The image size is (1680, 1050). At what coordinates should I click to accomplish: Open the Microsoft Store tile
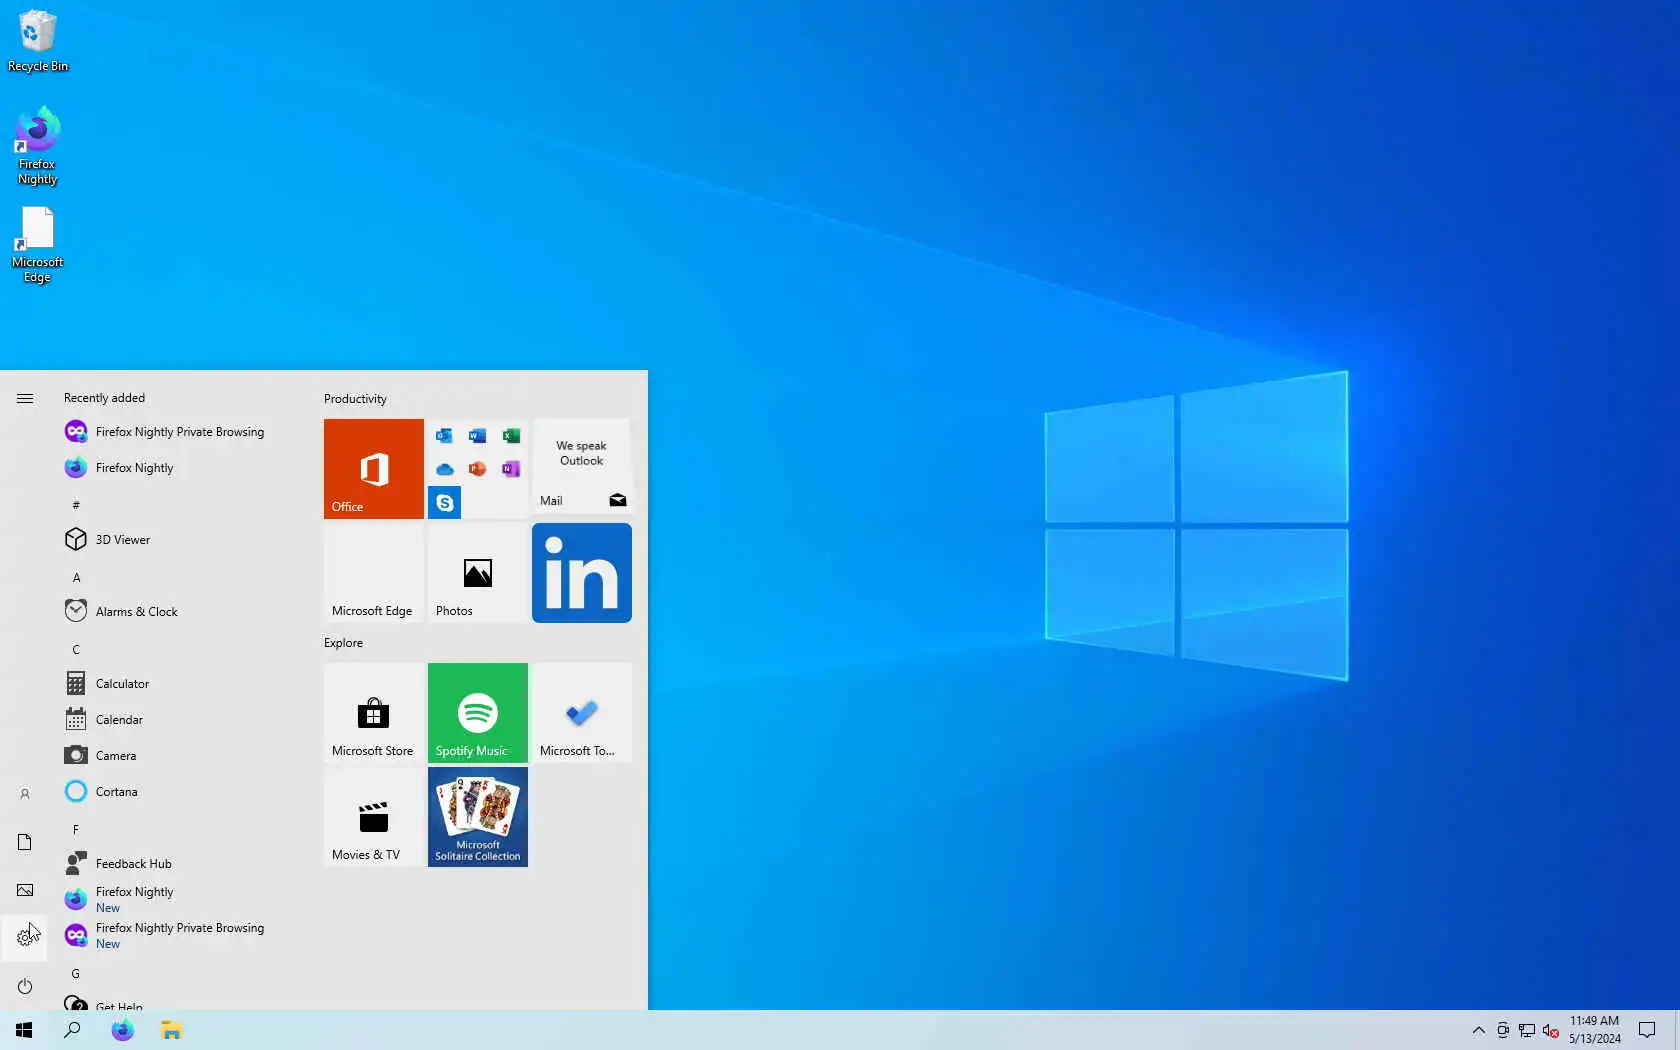tap(374, 713)
